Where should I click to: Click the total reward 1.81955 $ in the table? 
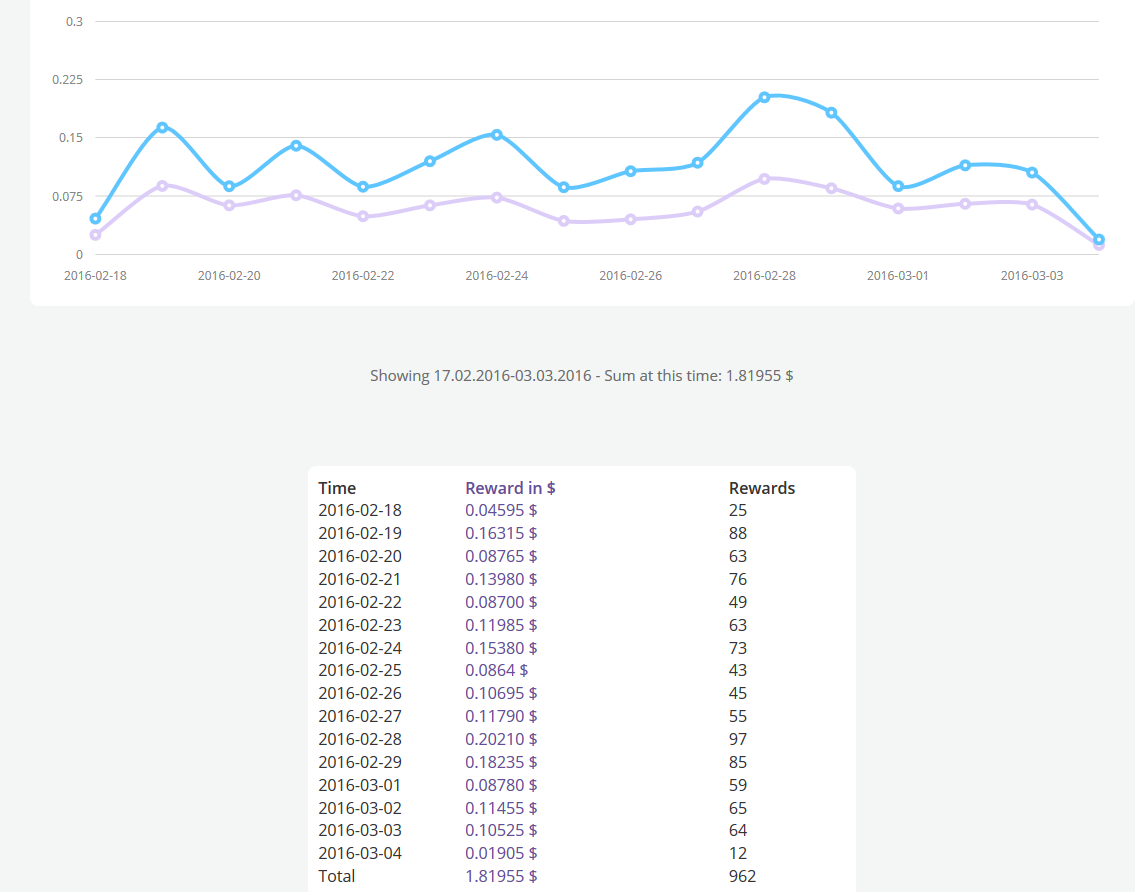[501, 876]
